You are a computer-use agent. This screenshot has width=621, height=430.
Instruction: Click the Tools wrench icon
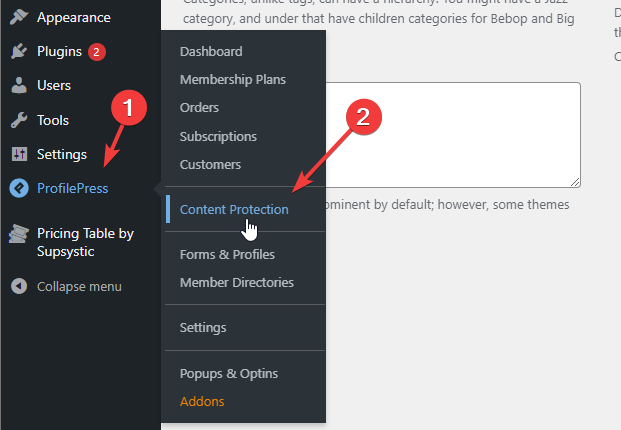19,120
